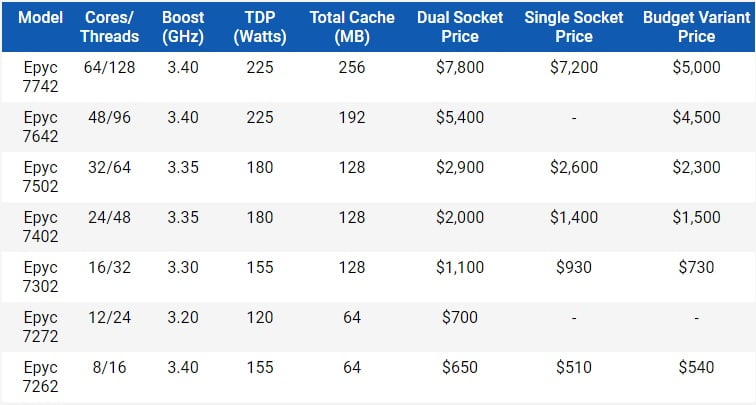Select the Budget Variant Price header
The height and width of the screenshot is (405, 756).
694,27
